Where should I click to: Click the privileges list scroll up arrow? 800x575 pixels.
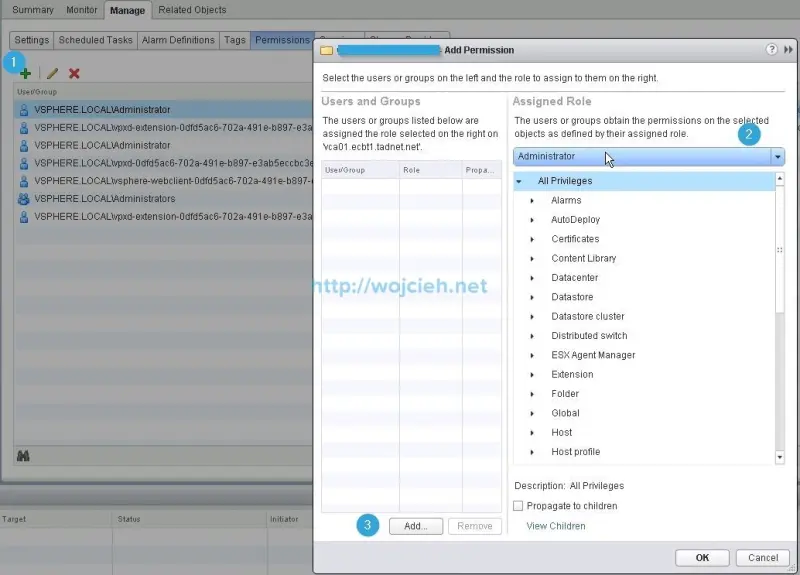pos(780,179)
